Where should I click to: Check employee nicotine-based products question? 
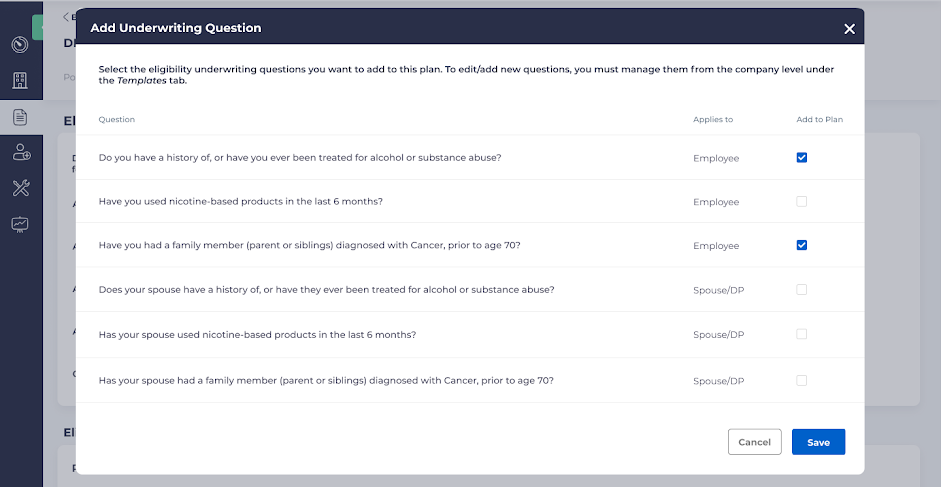(x=802, y=201)
